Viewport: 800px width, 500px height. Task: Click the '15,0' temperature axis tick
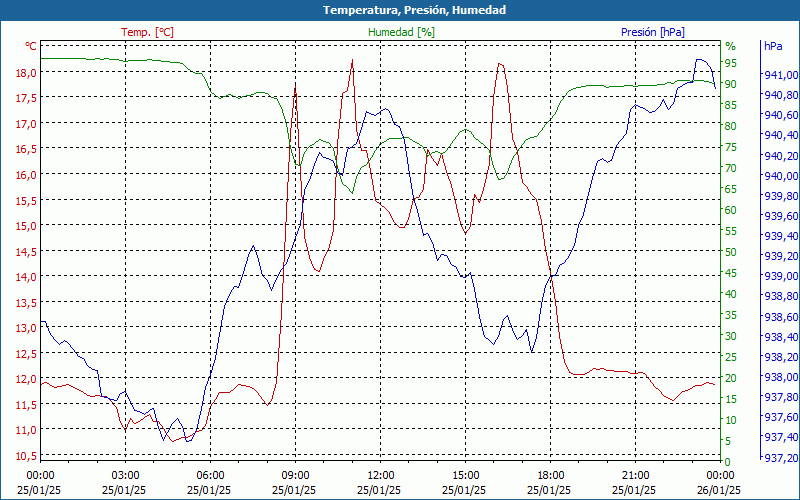pos(27,226)
